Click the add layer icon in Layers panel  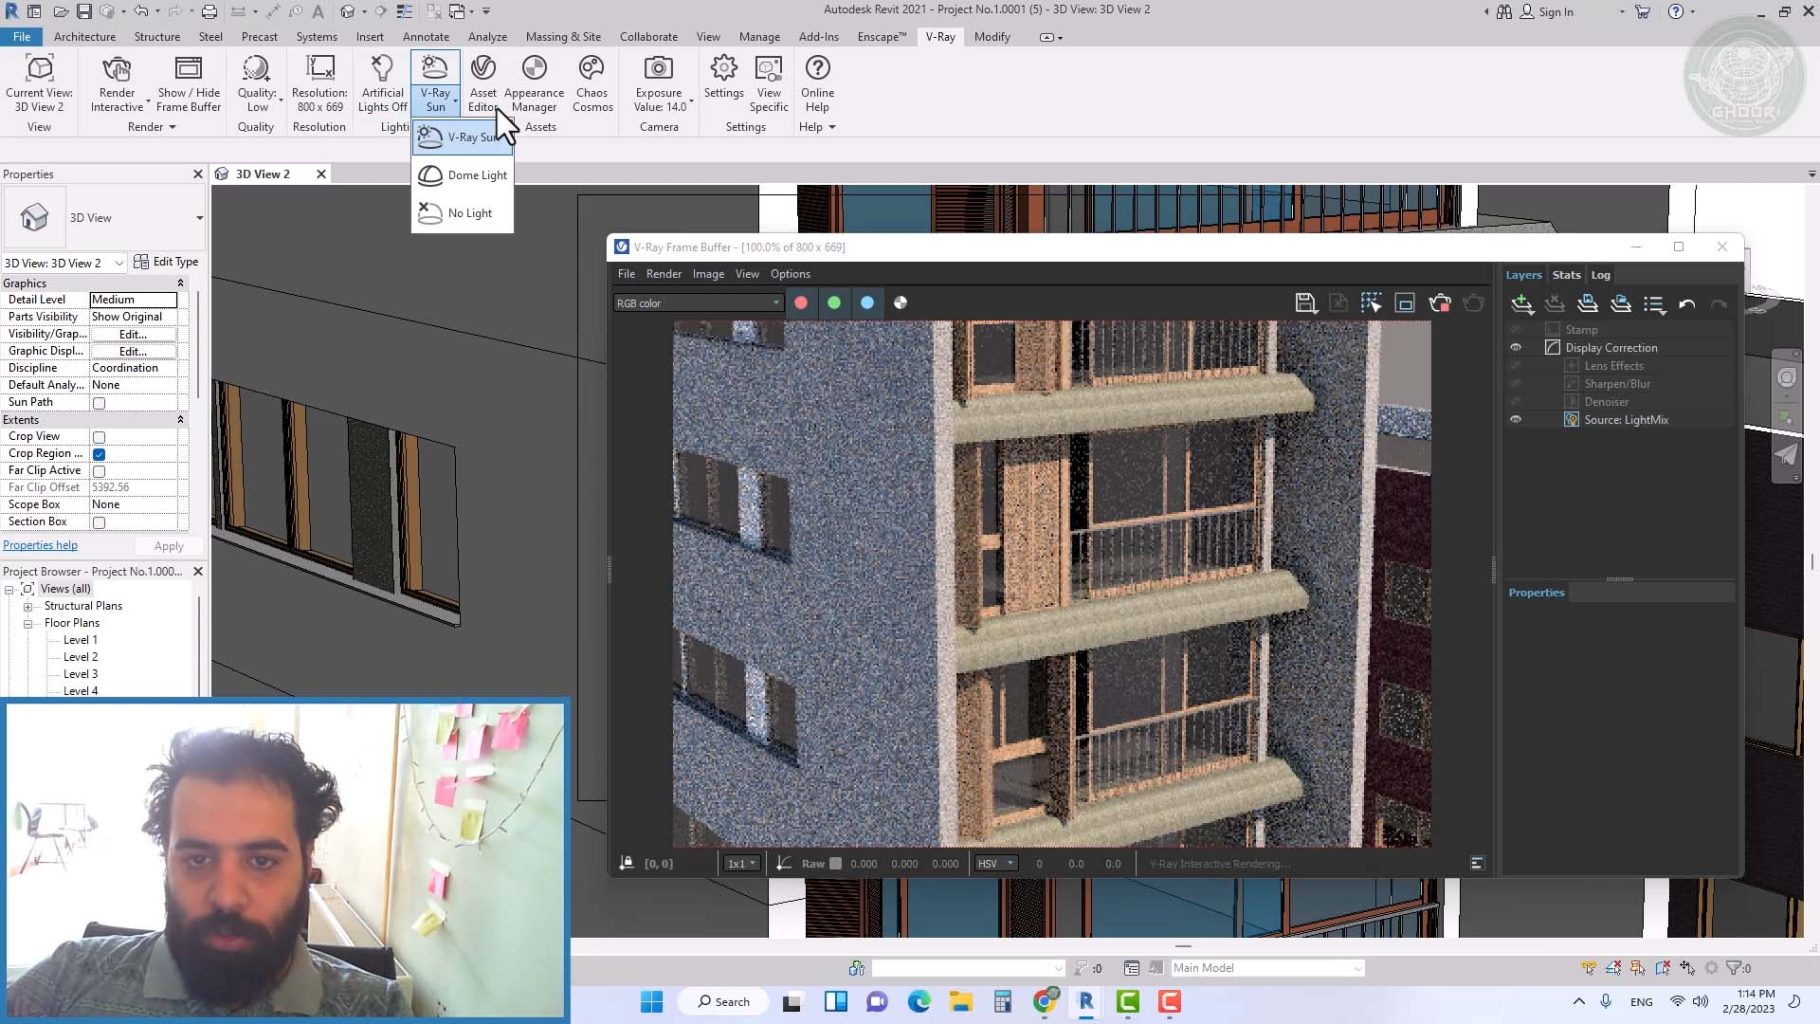[1522, 304]
